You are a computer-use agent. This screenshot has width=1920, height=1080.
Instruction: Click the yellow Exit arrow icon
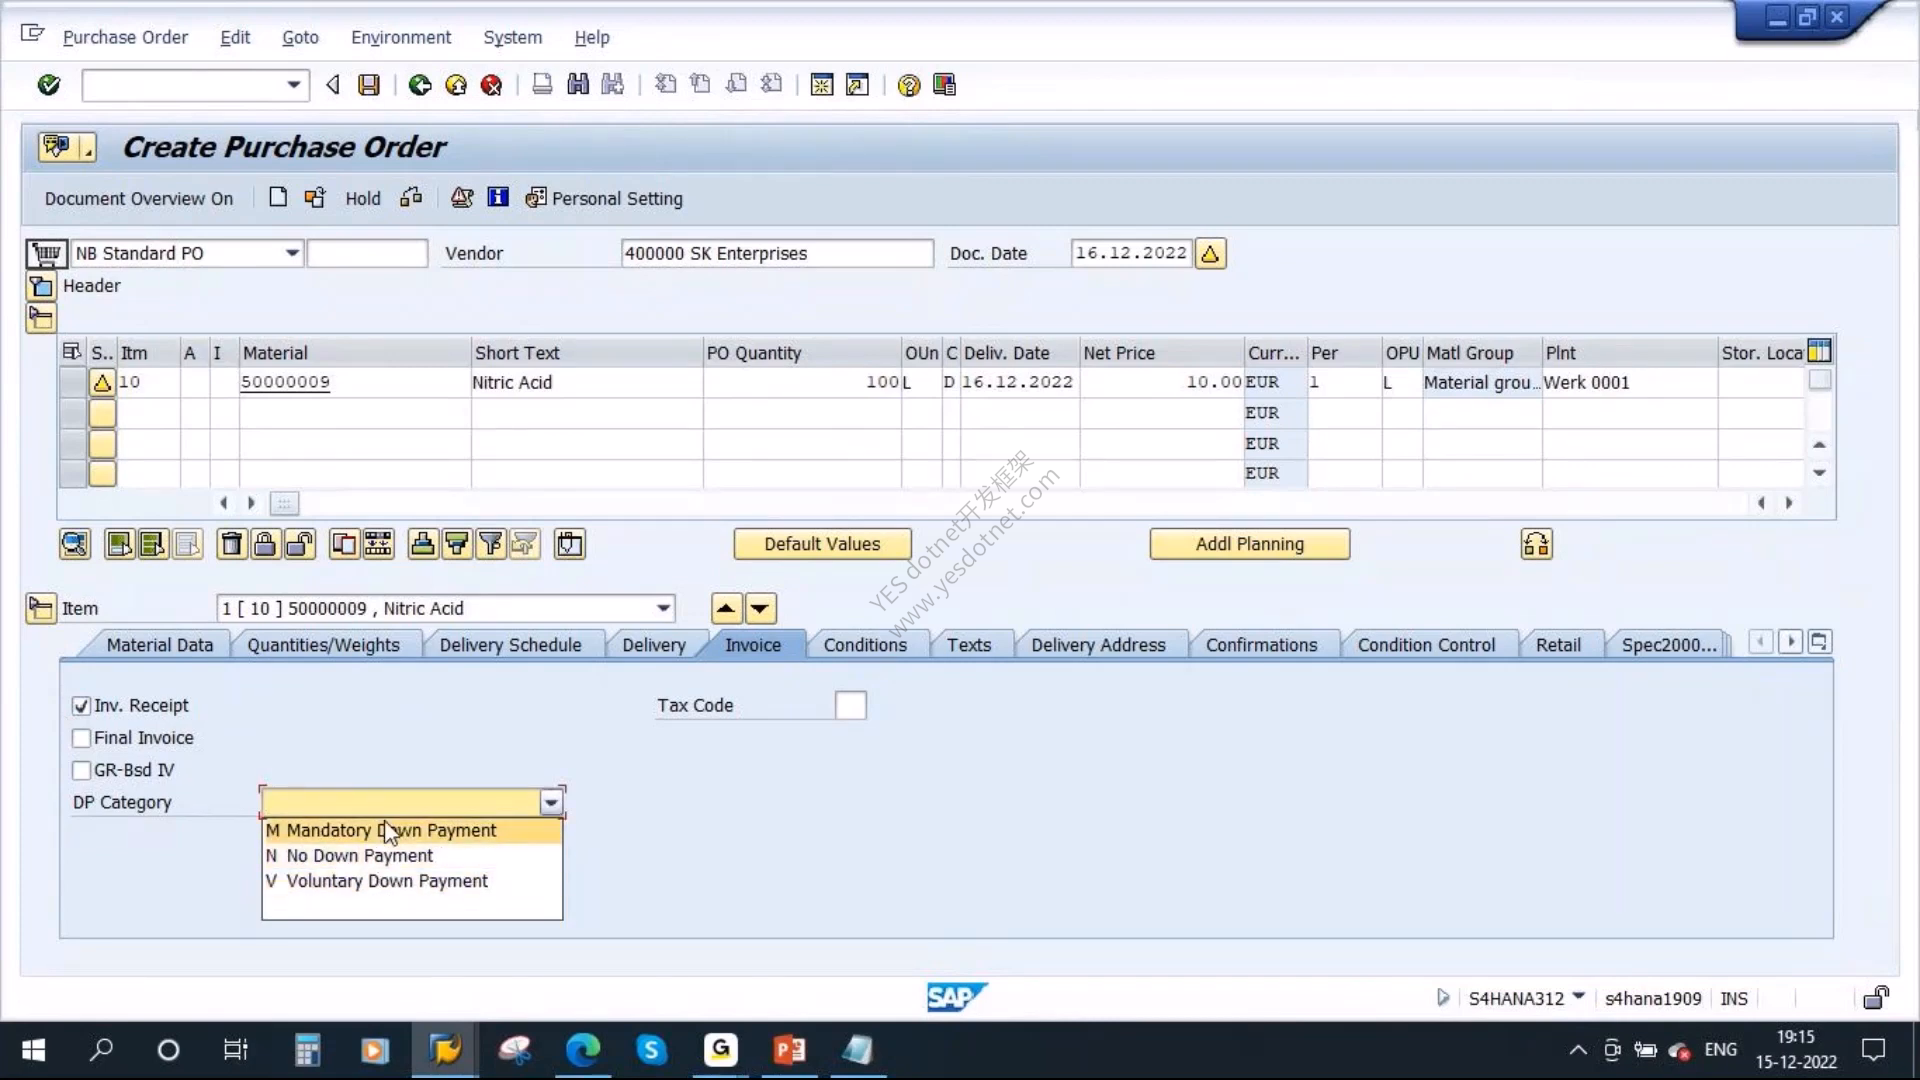tap(456, 85)
